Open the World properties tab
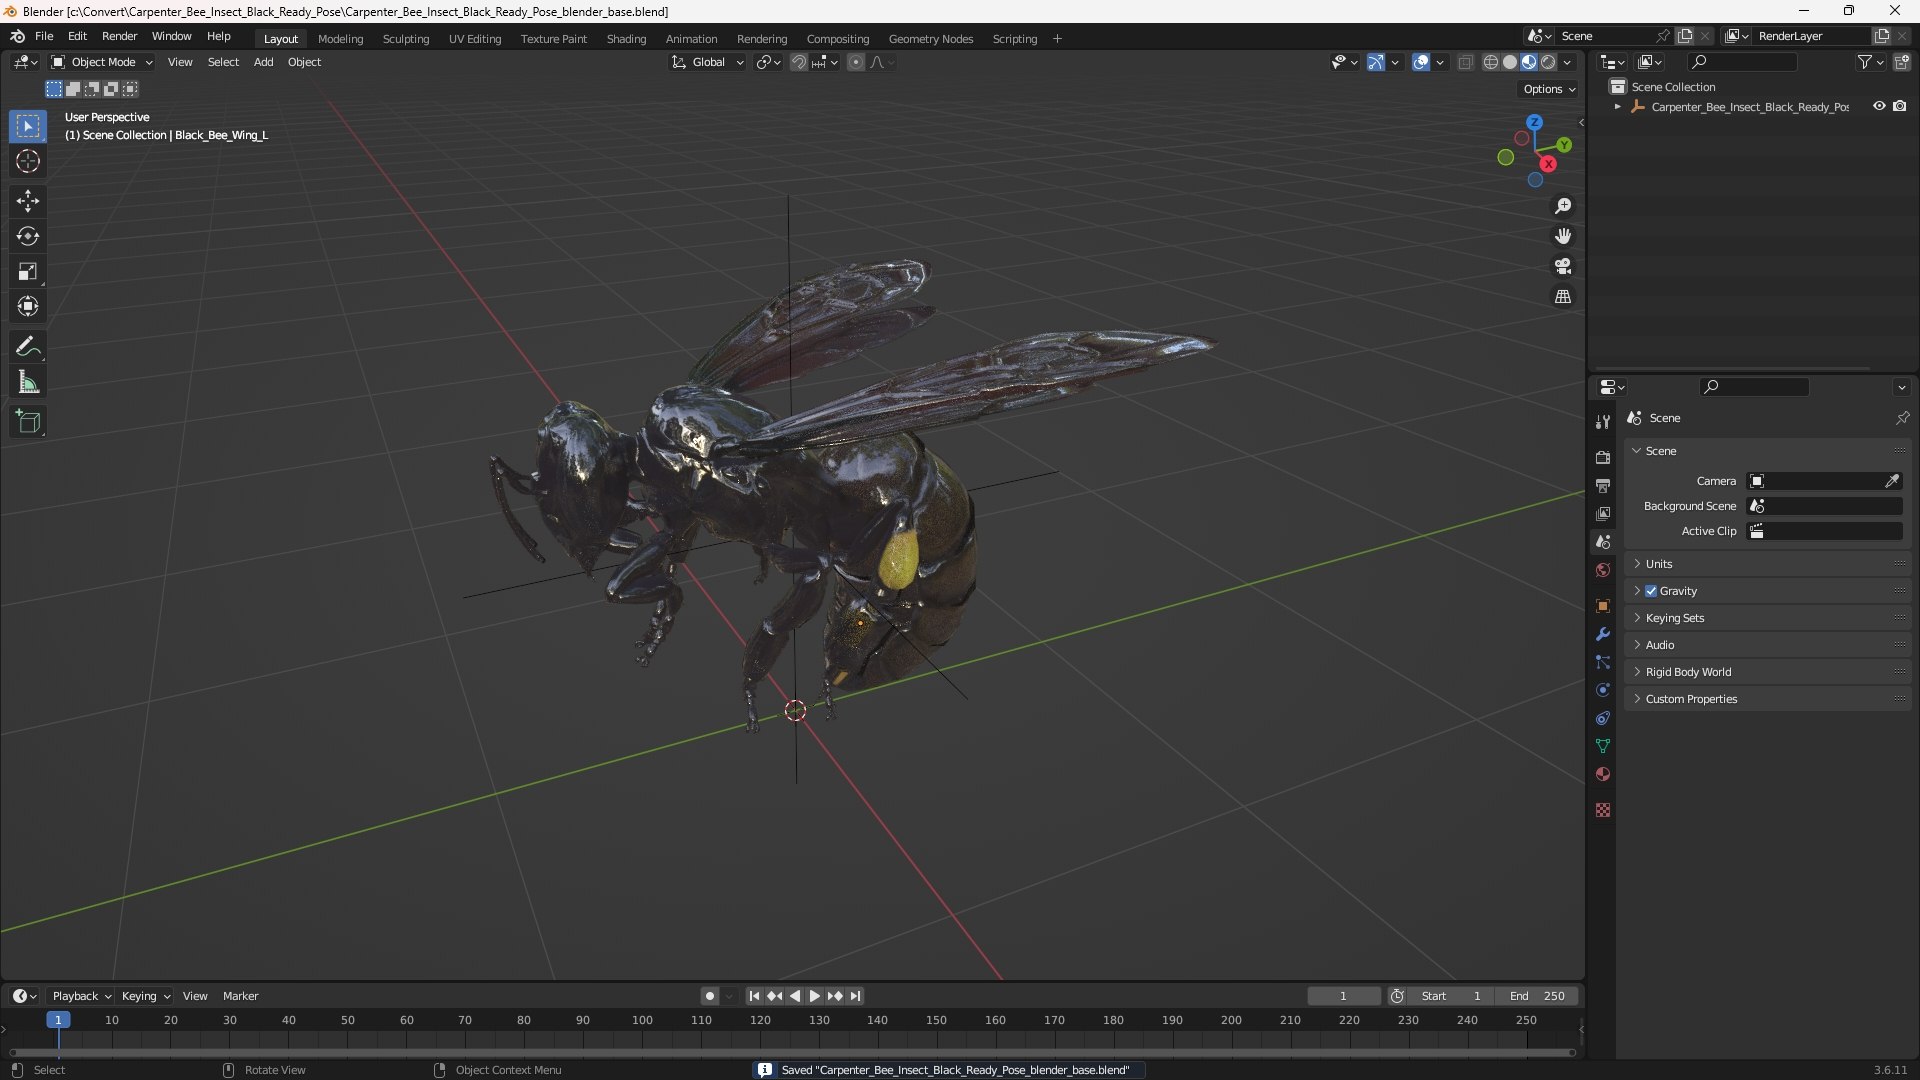This screenshot has height=1080, width=1920. [x=1603, y=570]
